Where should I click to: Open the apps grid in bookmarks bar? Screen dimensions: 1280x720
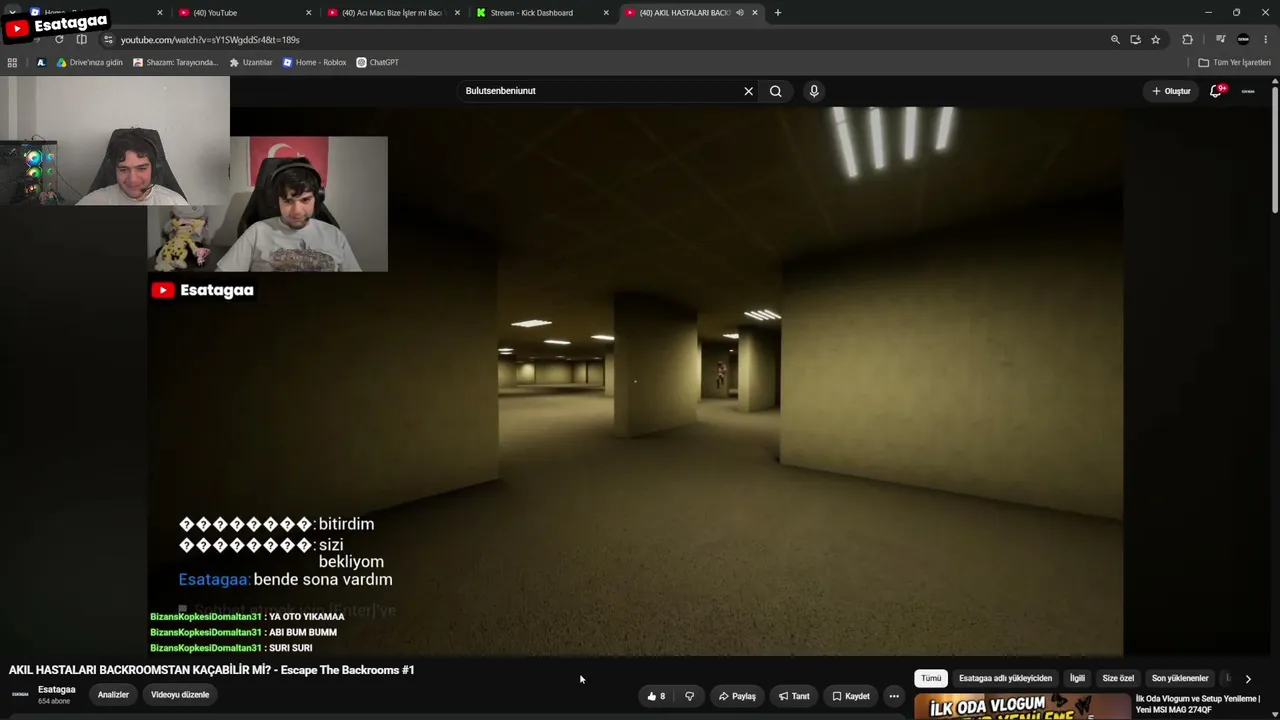point(12,62)
